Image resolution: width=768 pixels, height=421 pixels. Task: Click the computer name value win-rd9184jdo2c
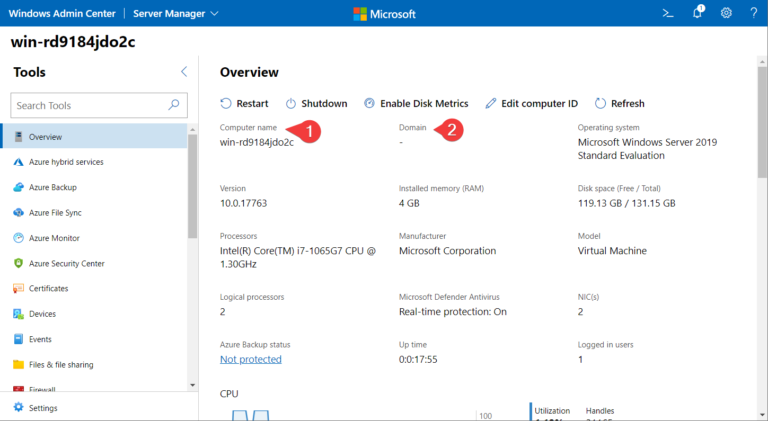click(257, 142)
